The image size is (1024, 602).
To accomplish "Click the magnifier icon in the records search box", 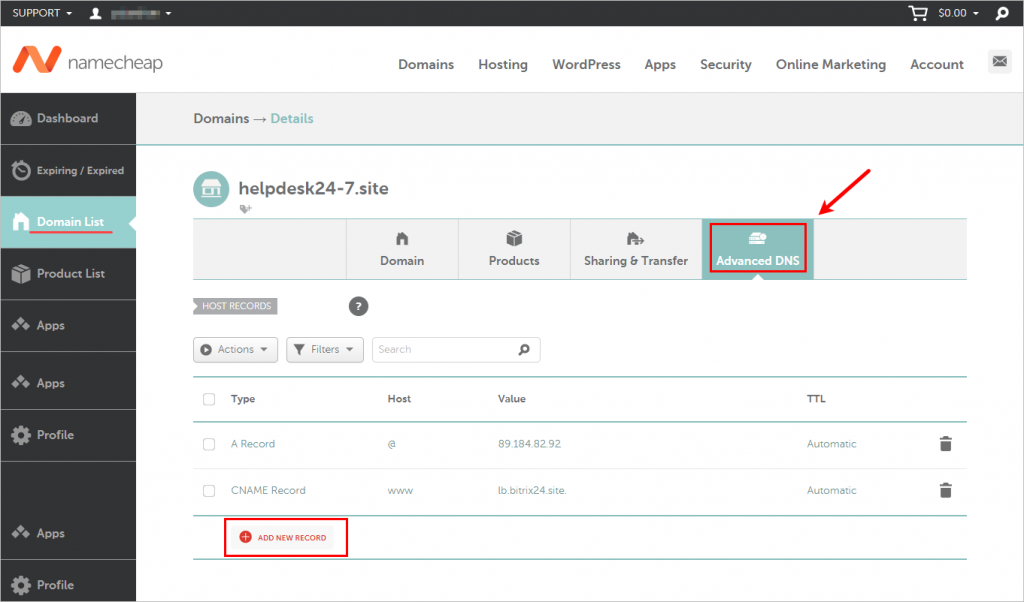I will point(524,350).
